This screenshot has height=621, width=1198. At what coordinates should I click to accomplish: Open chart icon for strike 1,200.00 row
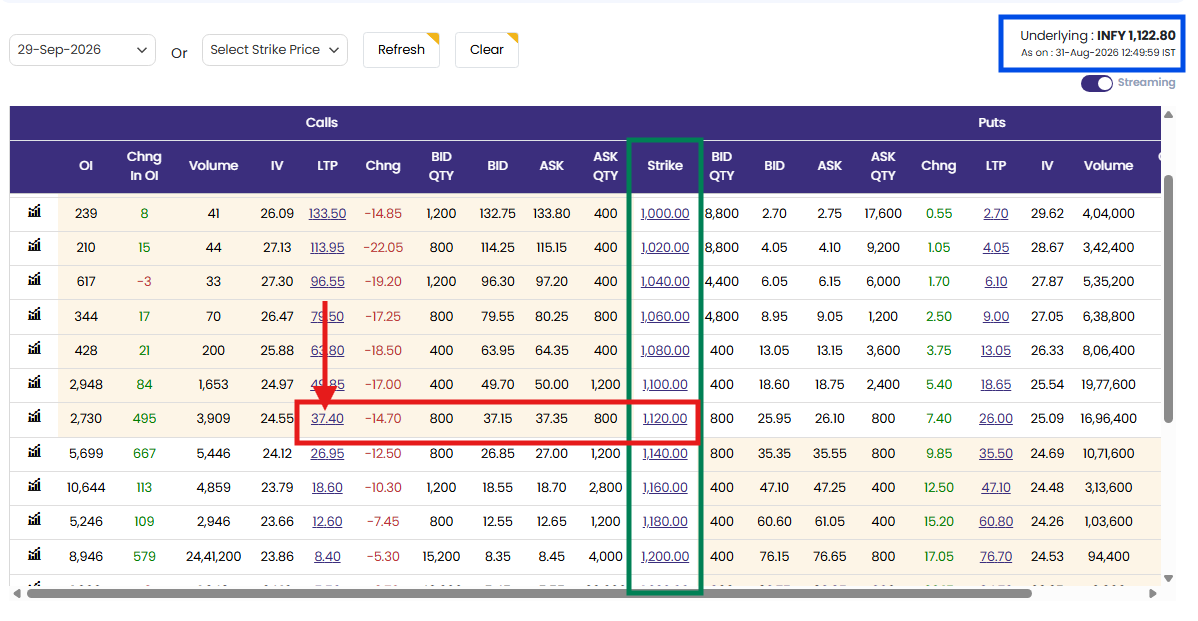[x=34, y=555]
